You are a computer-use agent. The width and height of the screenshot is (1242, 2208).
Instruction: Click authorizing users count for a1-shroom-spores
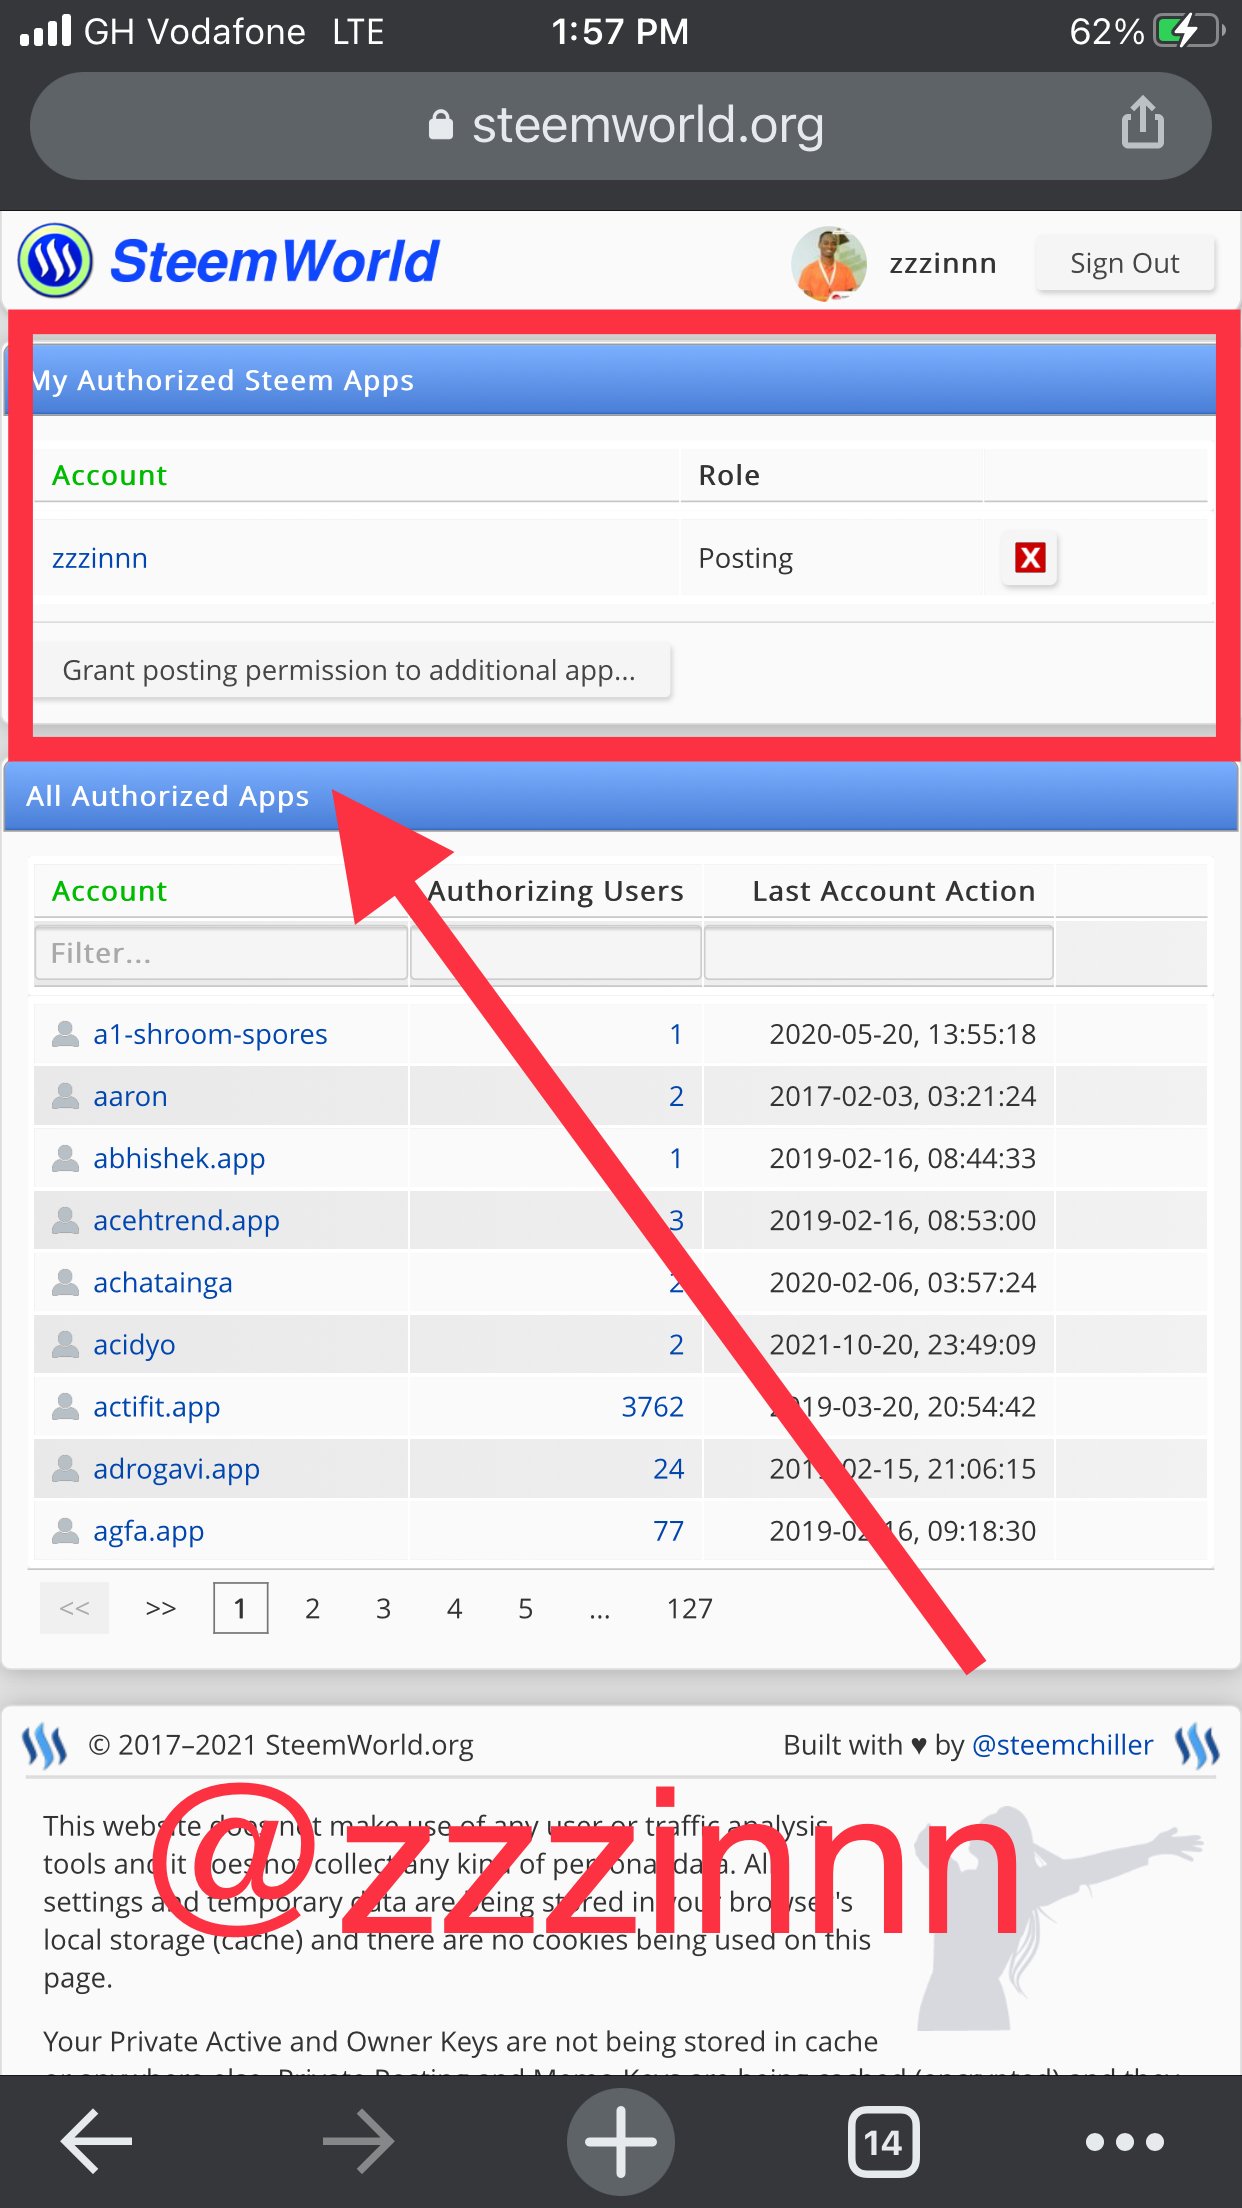(676, 1034)
